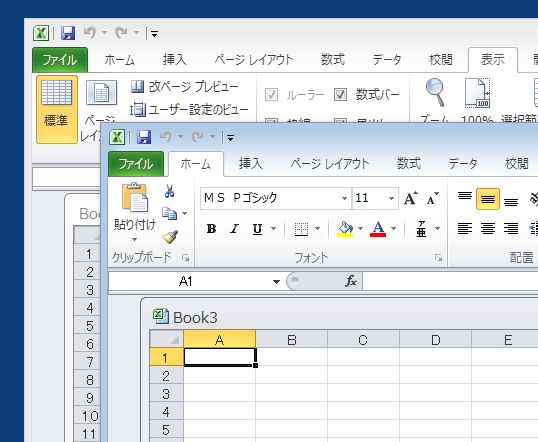This screenshot has width=538, height=442.
Task: Click the Name Box showing A1
Action: pyautogui.click(x=190, y=282)
